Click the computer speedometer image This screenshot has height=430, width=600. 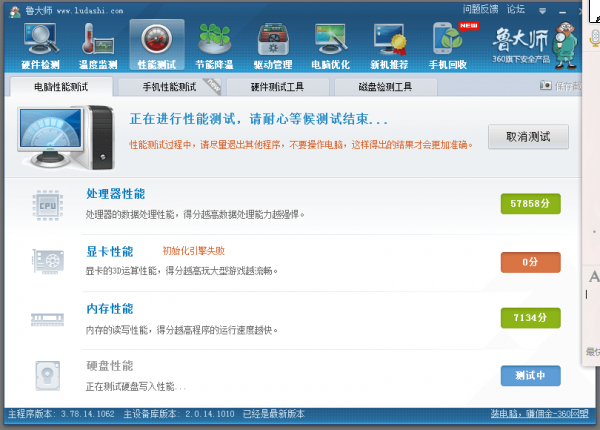[x=67, y=137]
